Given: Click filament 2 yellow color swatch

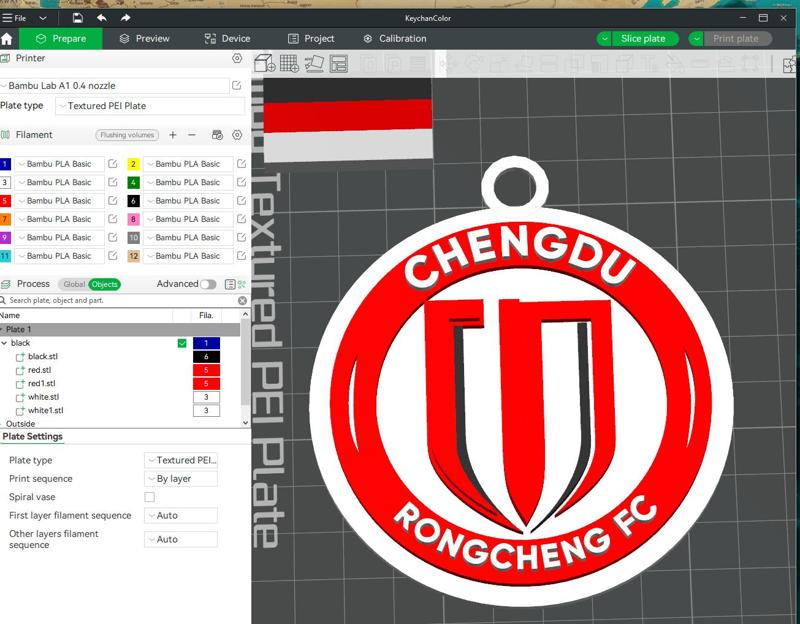Looking at the screenshot, I should (x=133, y=164).
